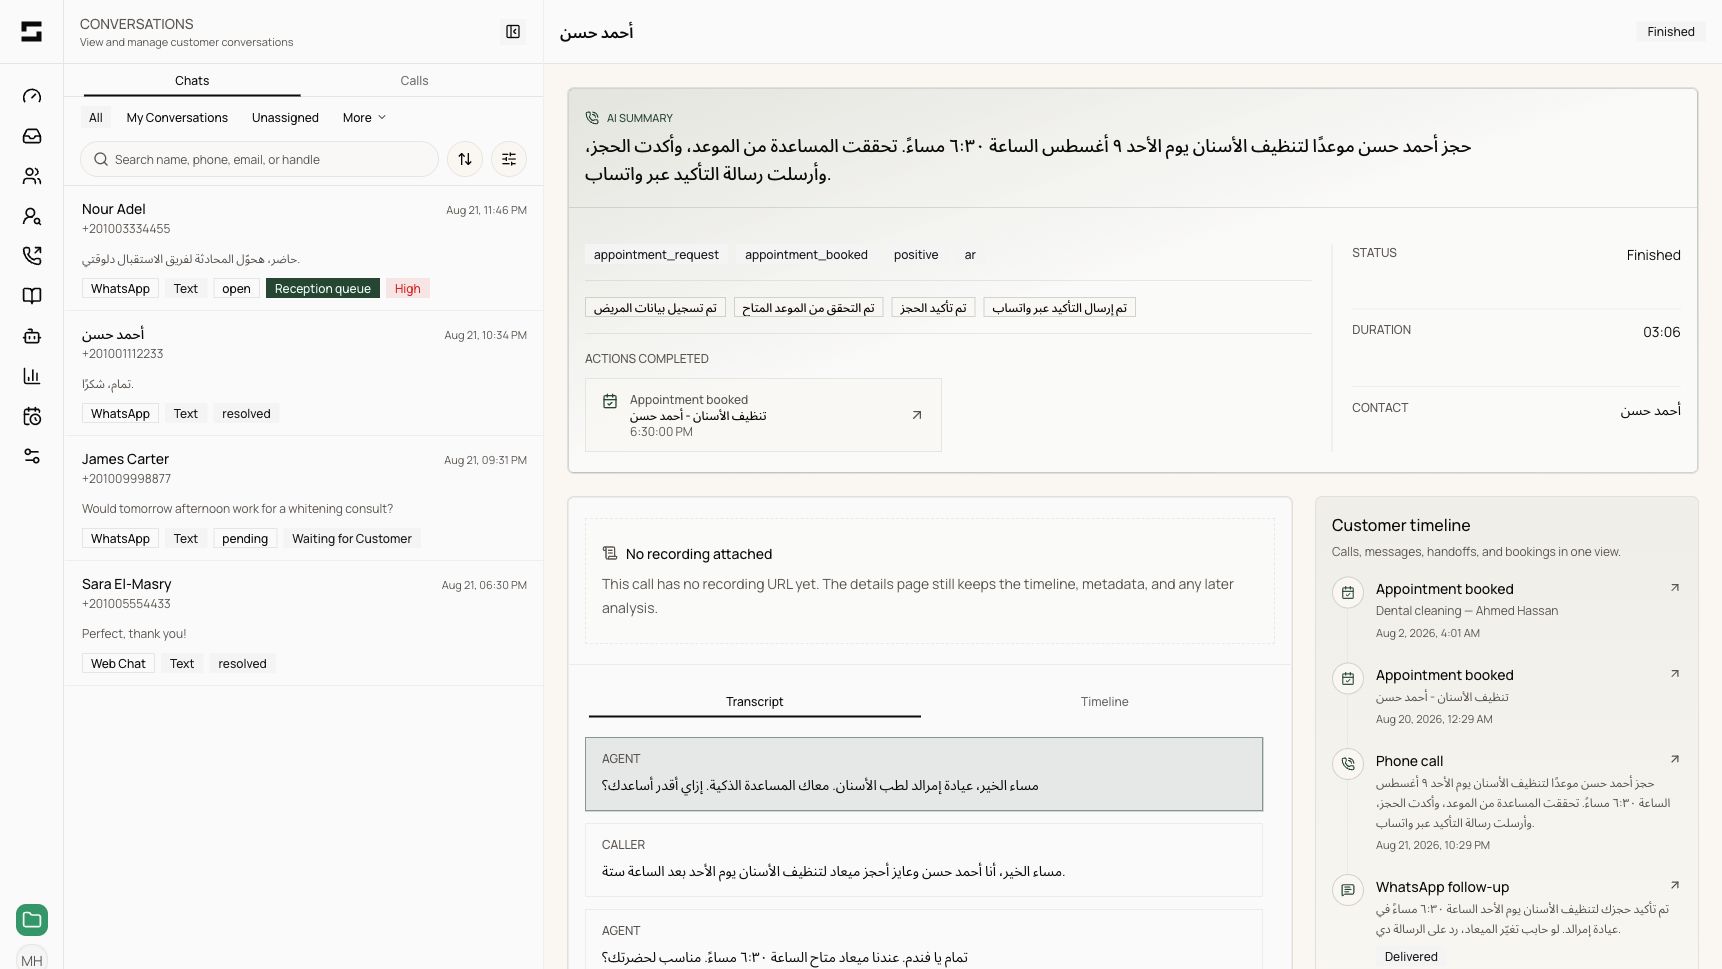
Task: Filter by All conversations
Action: tap(96, 118)
